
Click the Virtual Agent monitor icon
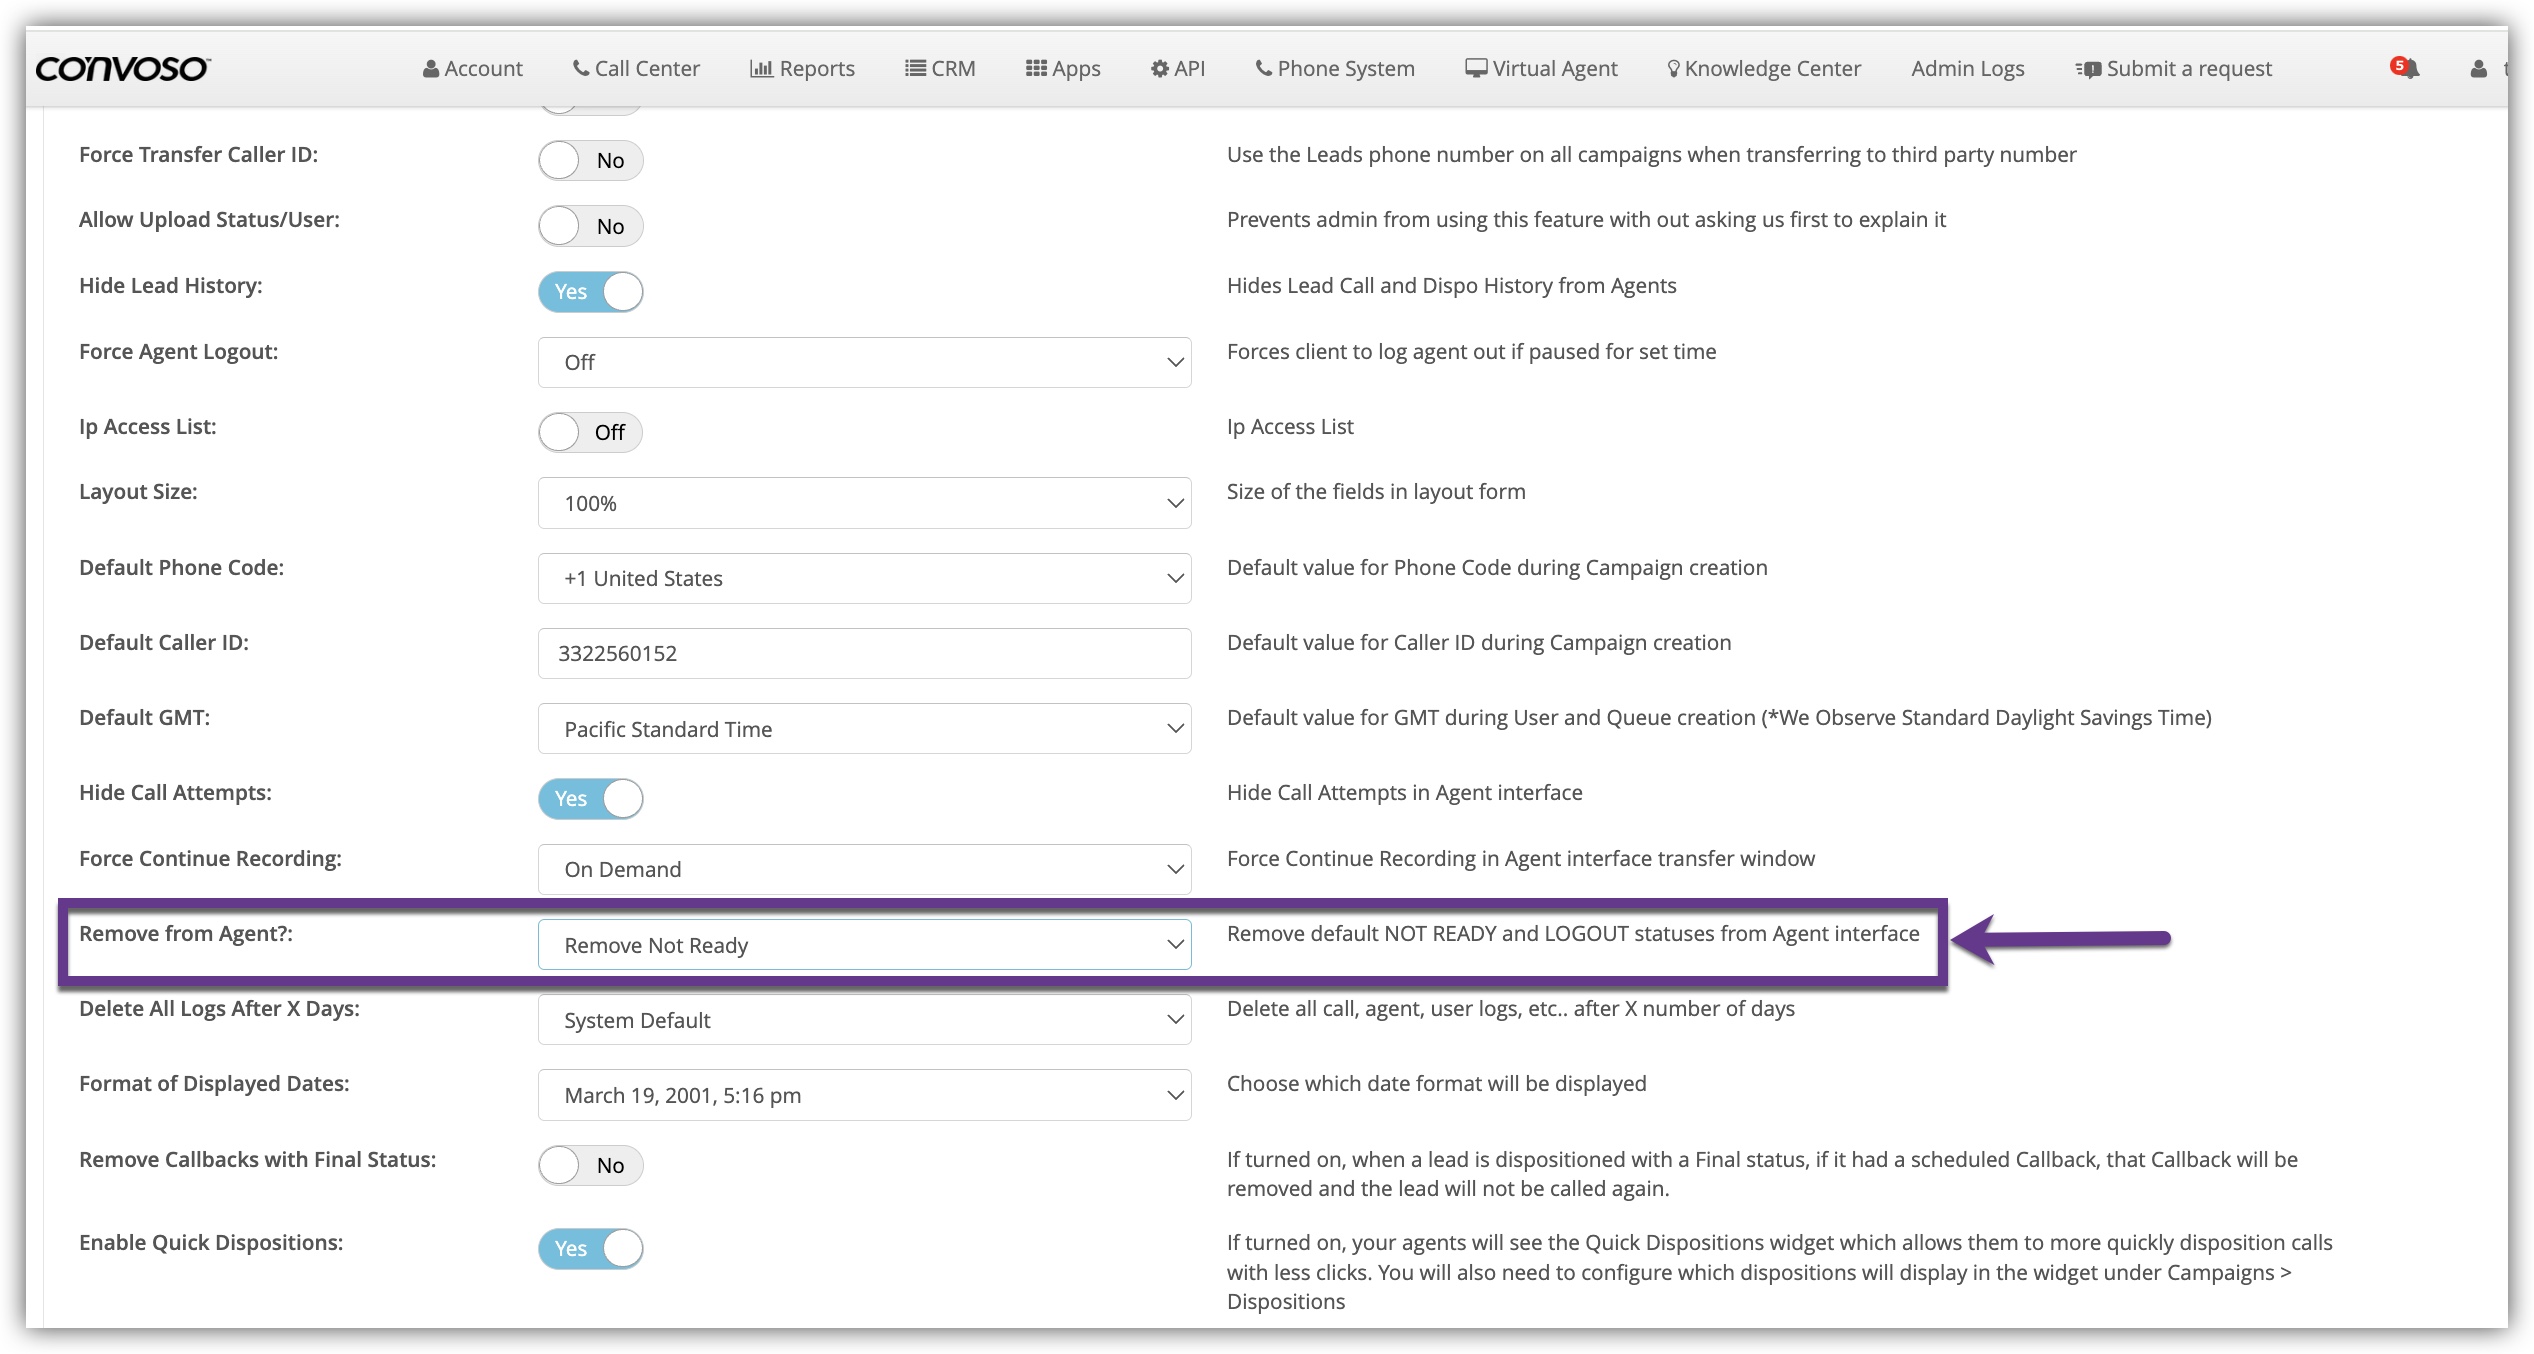click(1476, 68)
